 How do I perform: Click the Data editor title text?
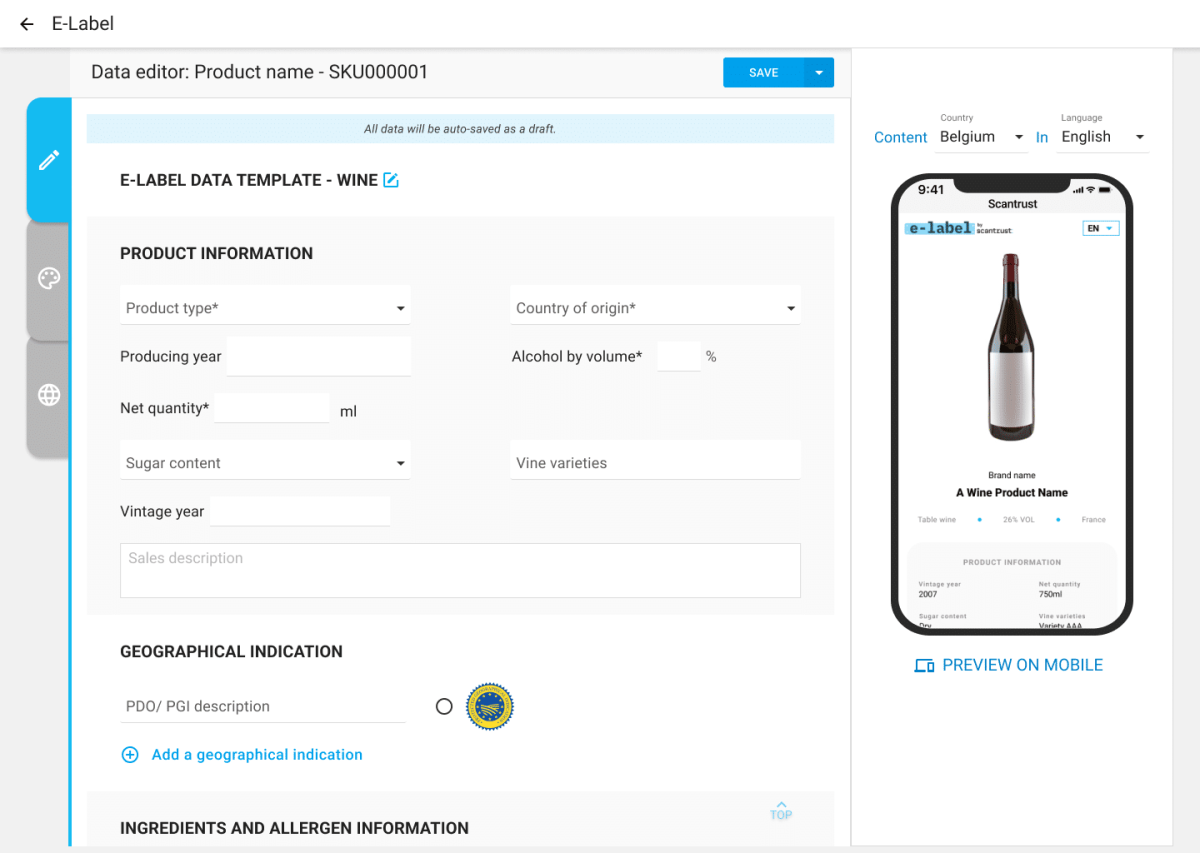click(x=260, y=72)
